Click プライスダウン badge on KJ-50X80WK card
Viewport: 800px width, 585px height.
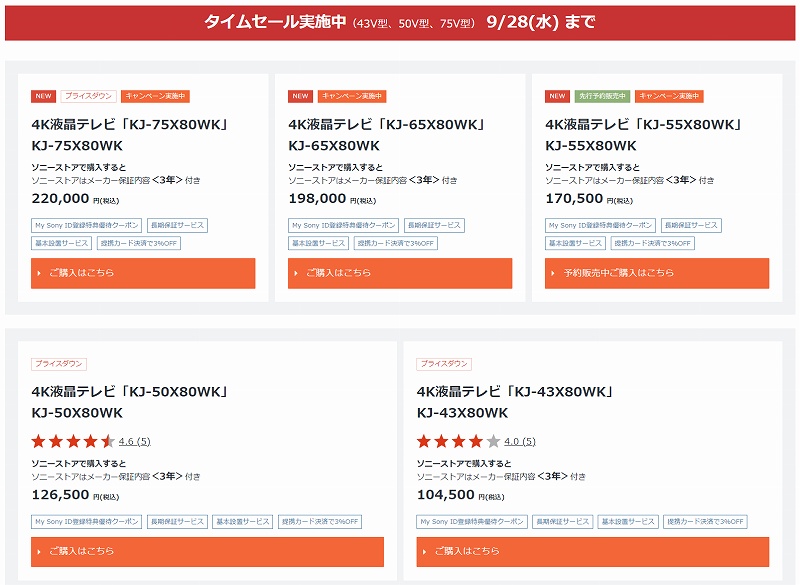pos(59,364)
